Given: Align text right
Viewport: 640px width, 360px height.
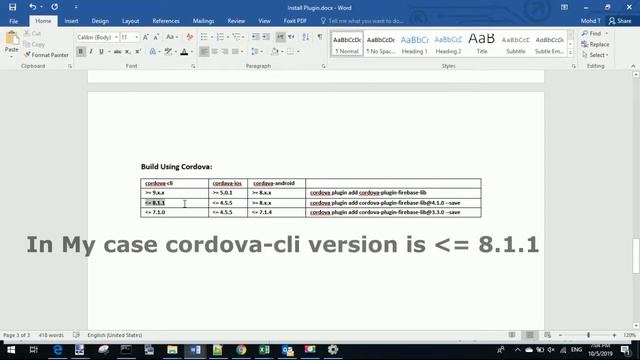Looking at the screenshot, I should [x=224, y=51].
